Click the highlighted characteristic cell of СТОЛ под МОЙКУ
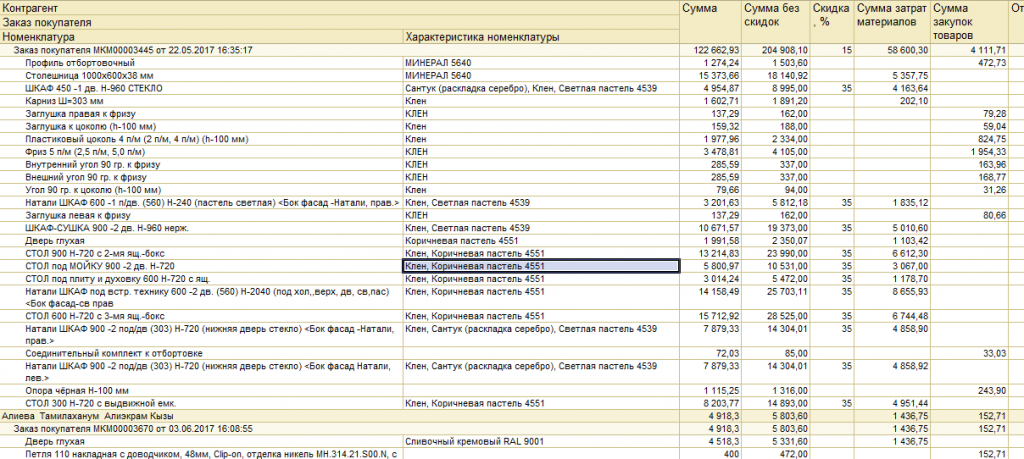The image size is (1024, 459). 541,266
